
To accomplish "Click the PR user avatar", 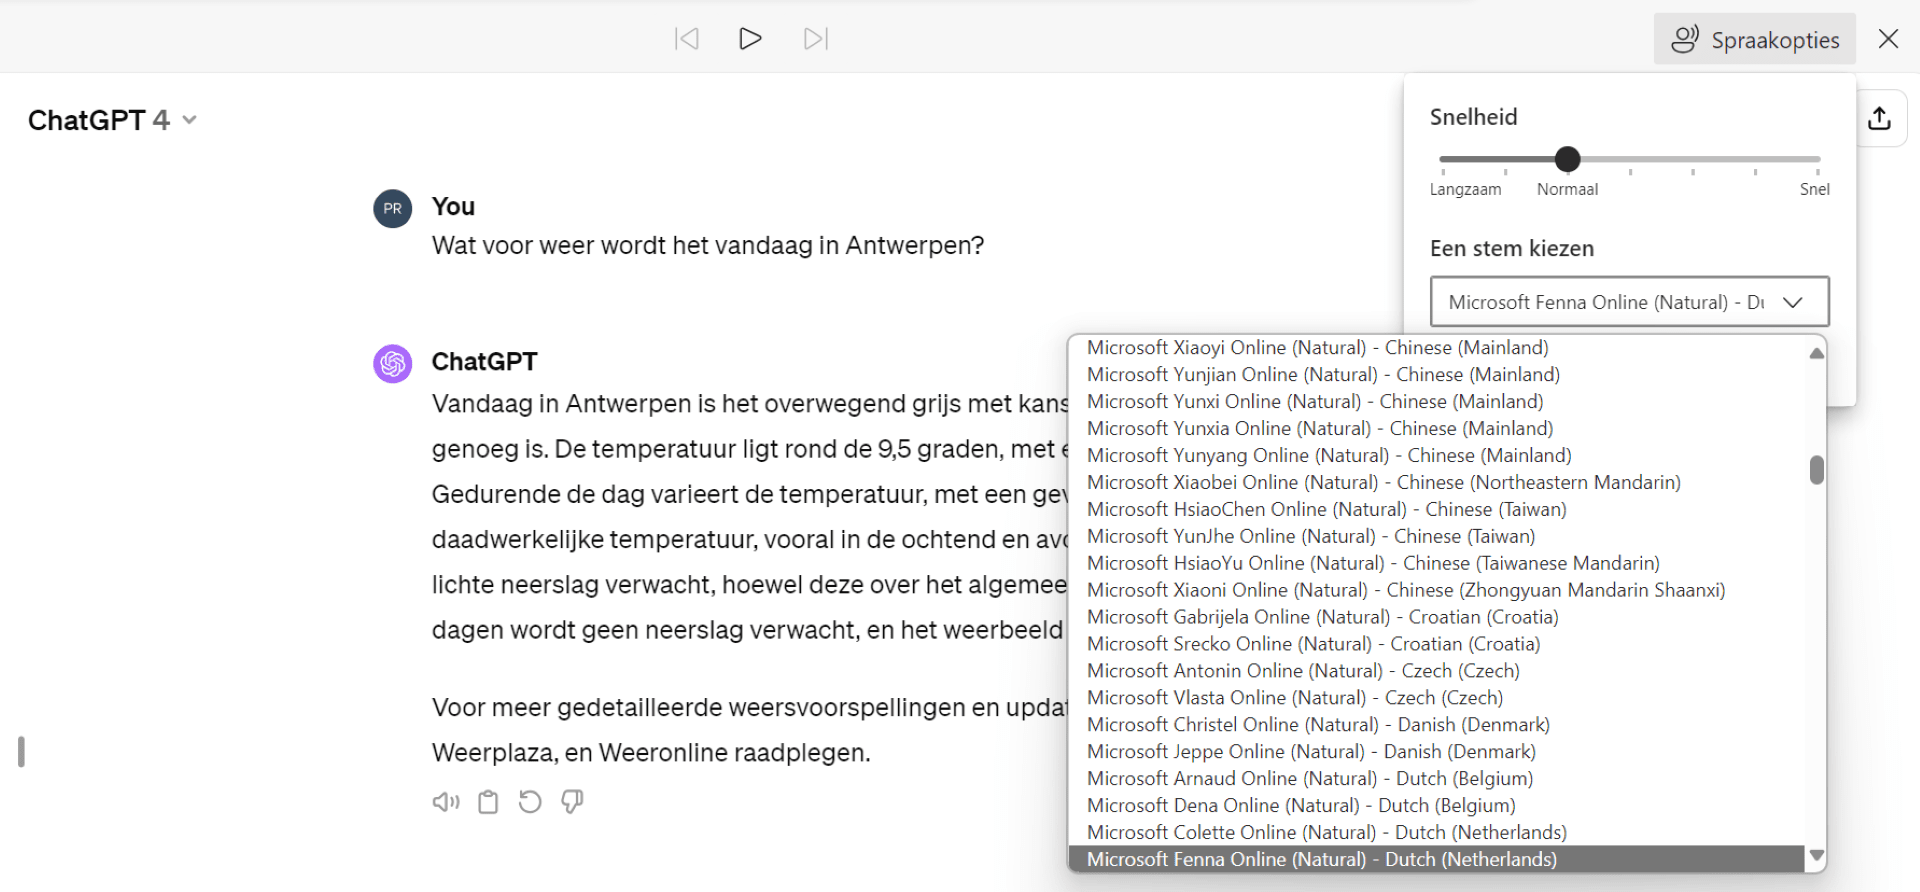I will 393,209.
